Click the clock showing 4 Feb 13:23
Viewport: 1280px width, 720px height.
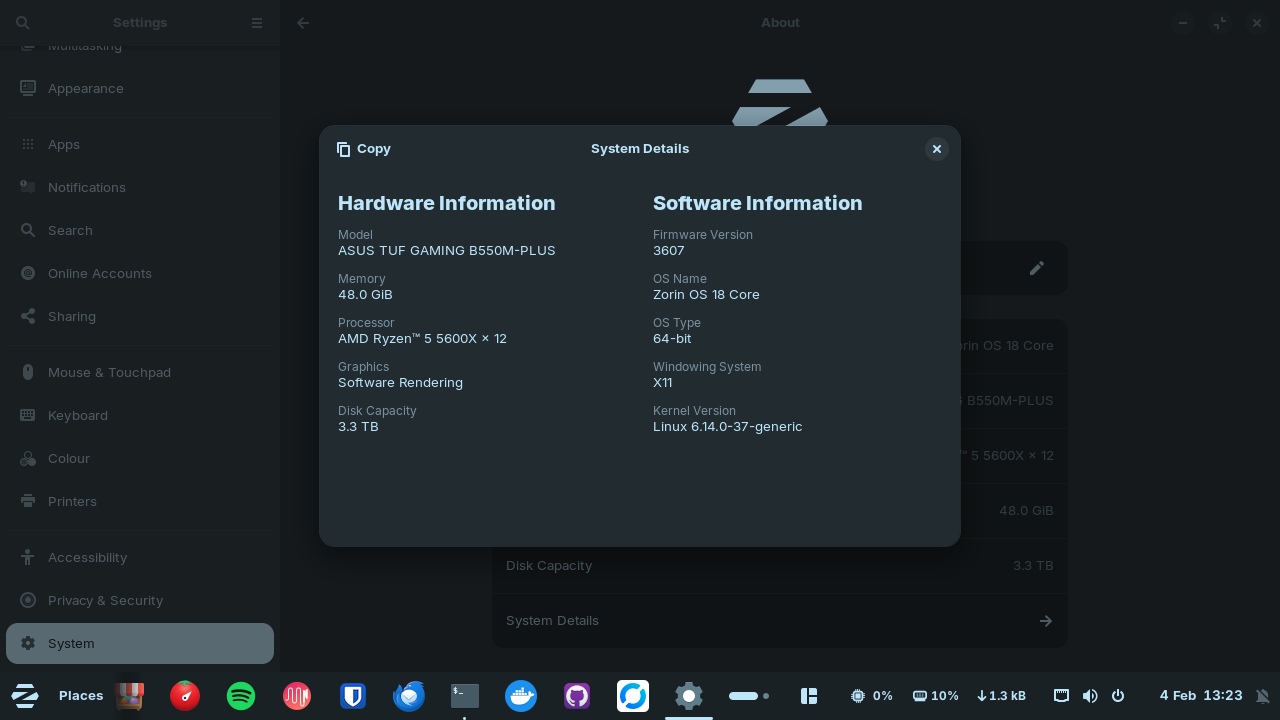[x=1200, y=696]
